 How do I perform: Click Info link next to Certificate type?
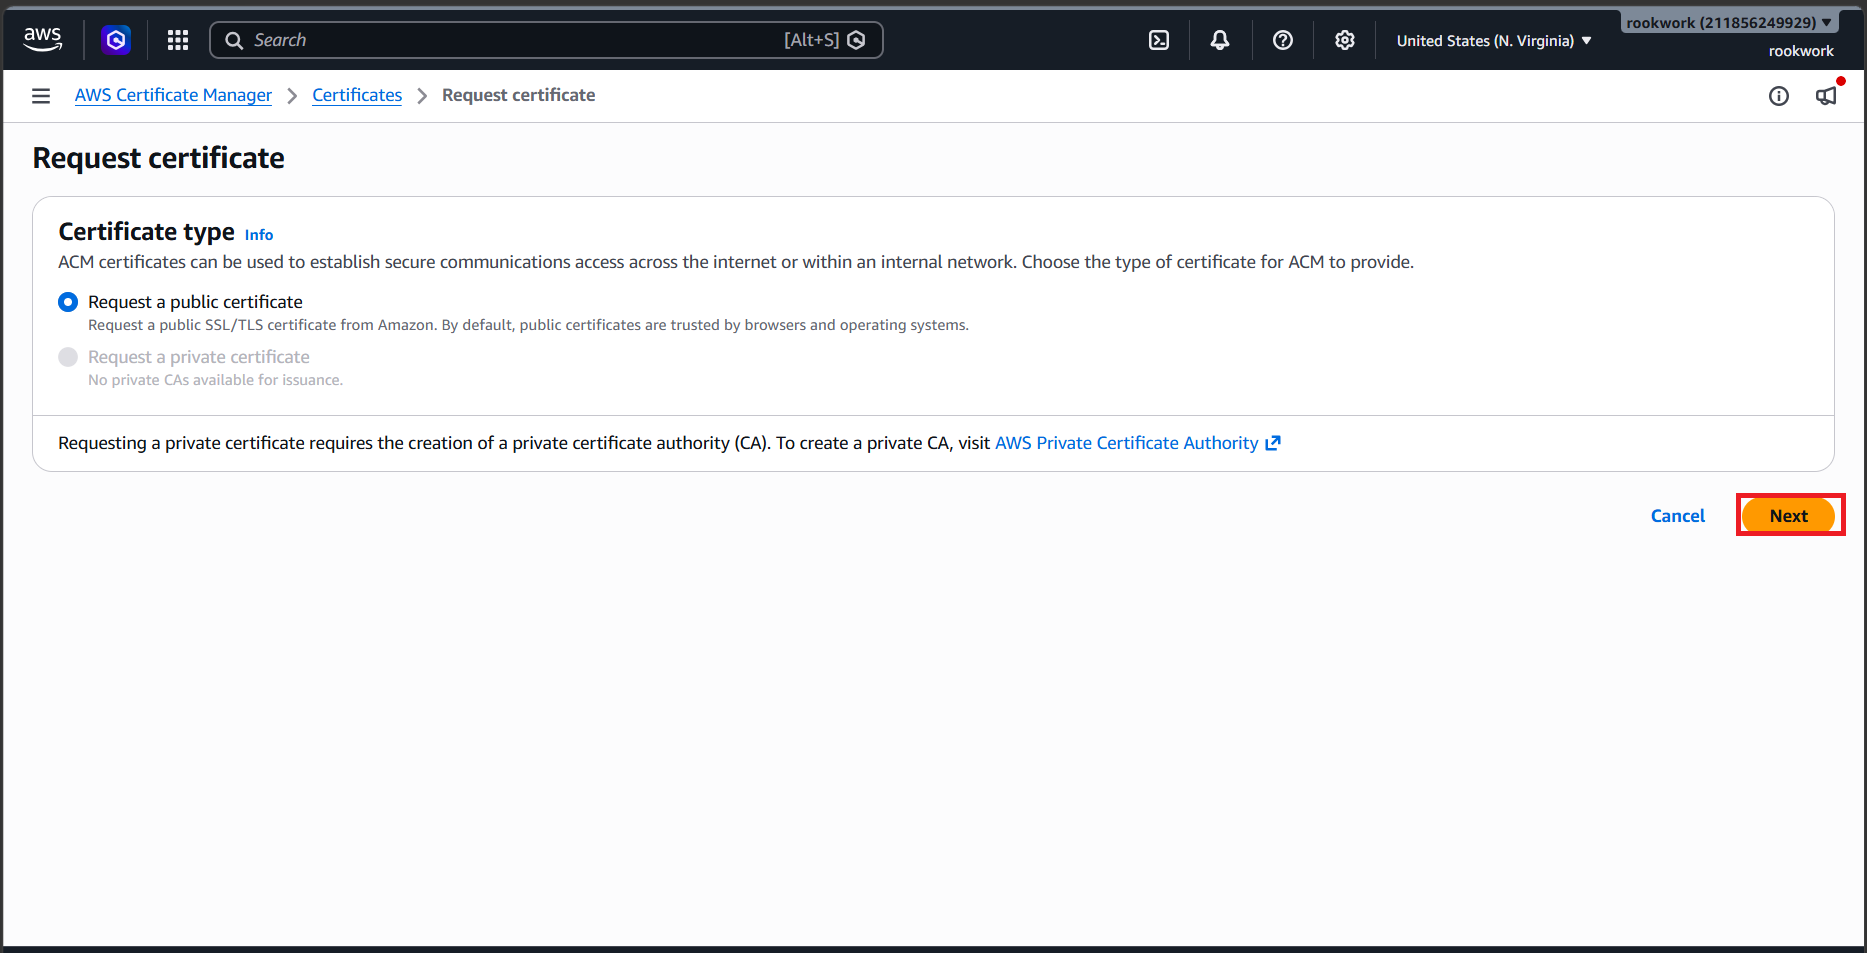(259, 235)
